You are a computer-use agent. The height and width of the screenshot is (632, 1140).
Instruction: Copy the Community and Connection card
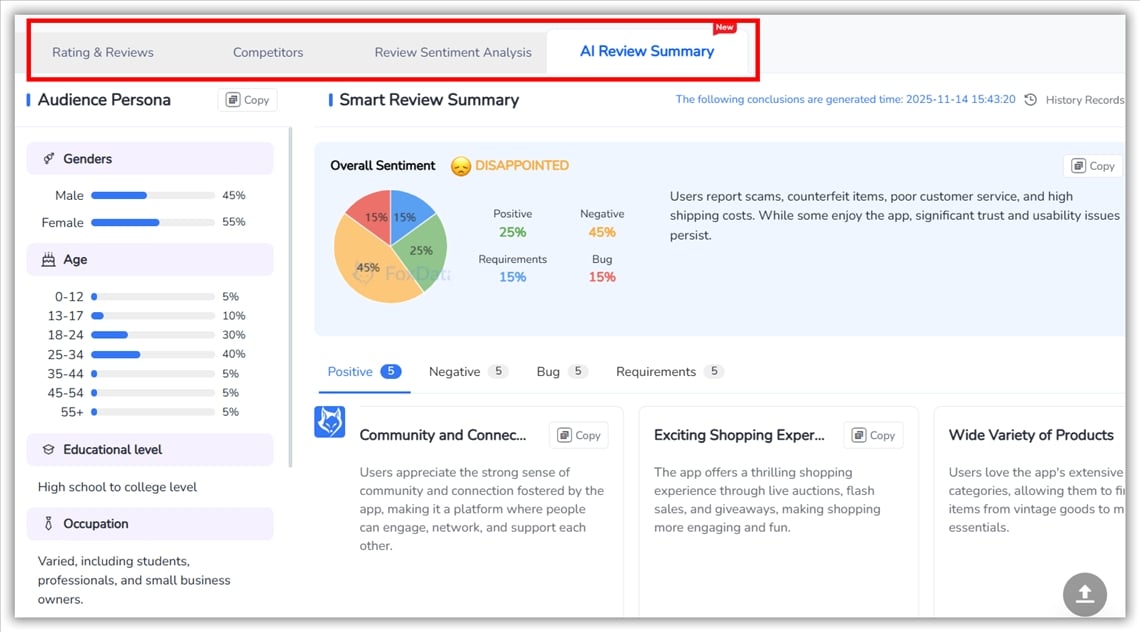(x=578, y=435)
